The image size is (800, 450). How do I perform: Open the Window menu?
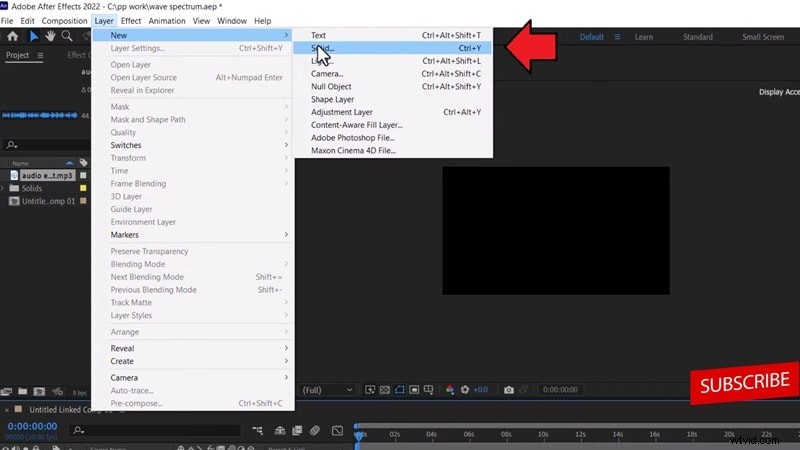232,21
